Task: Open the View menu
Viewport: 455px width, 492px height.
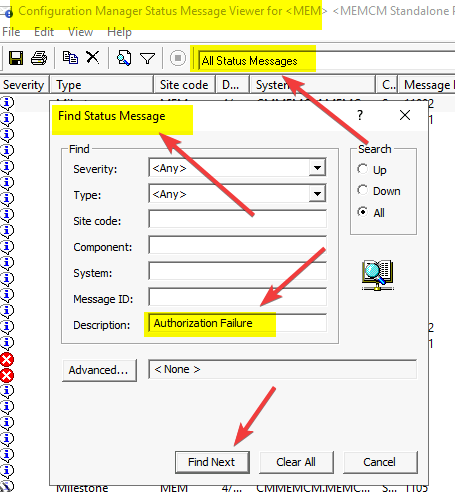Action: 80,32
